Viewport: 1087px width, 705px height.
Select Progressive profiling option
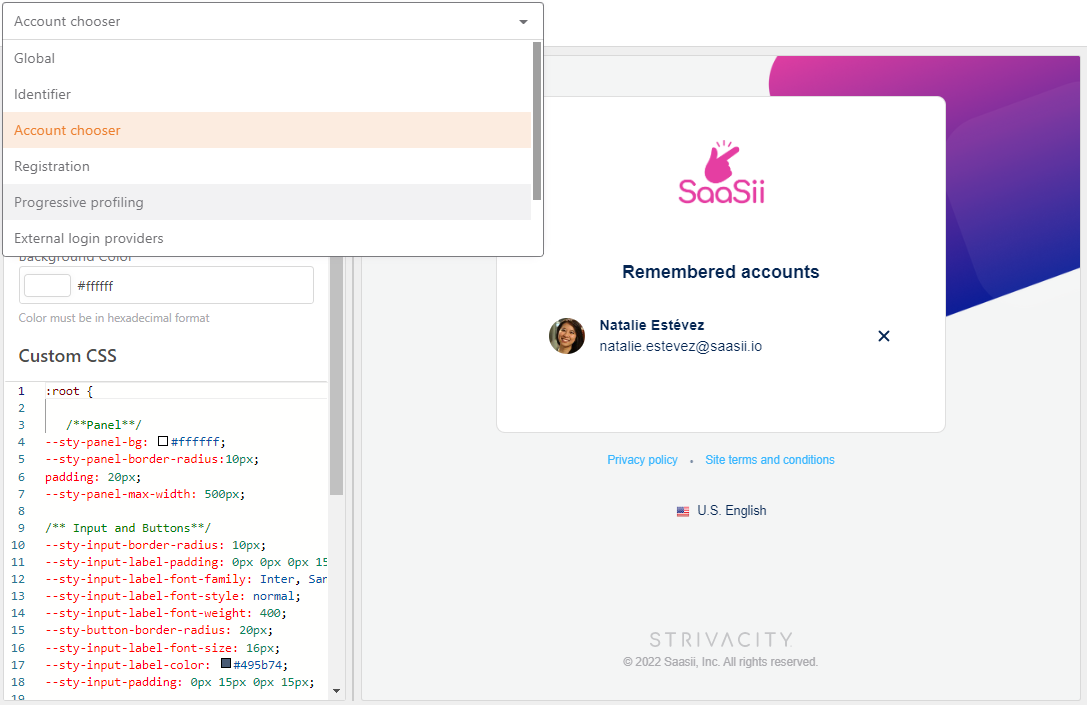[267, 202]
